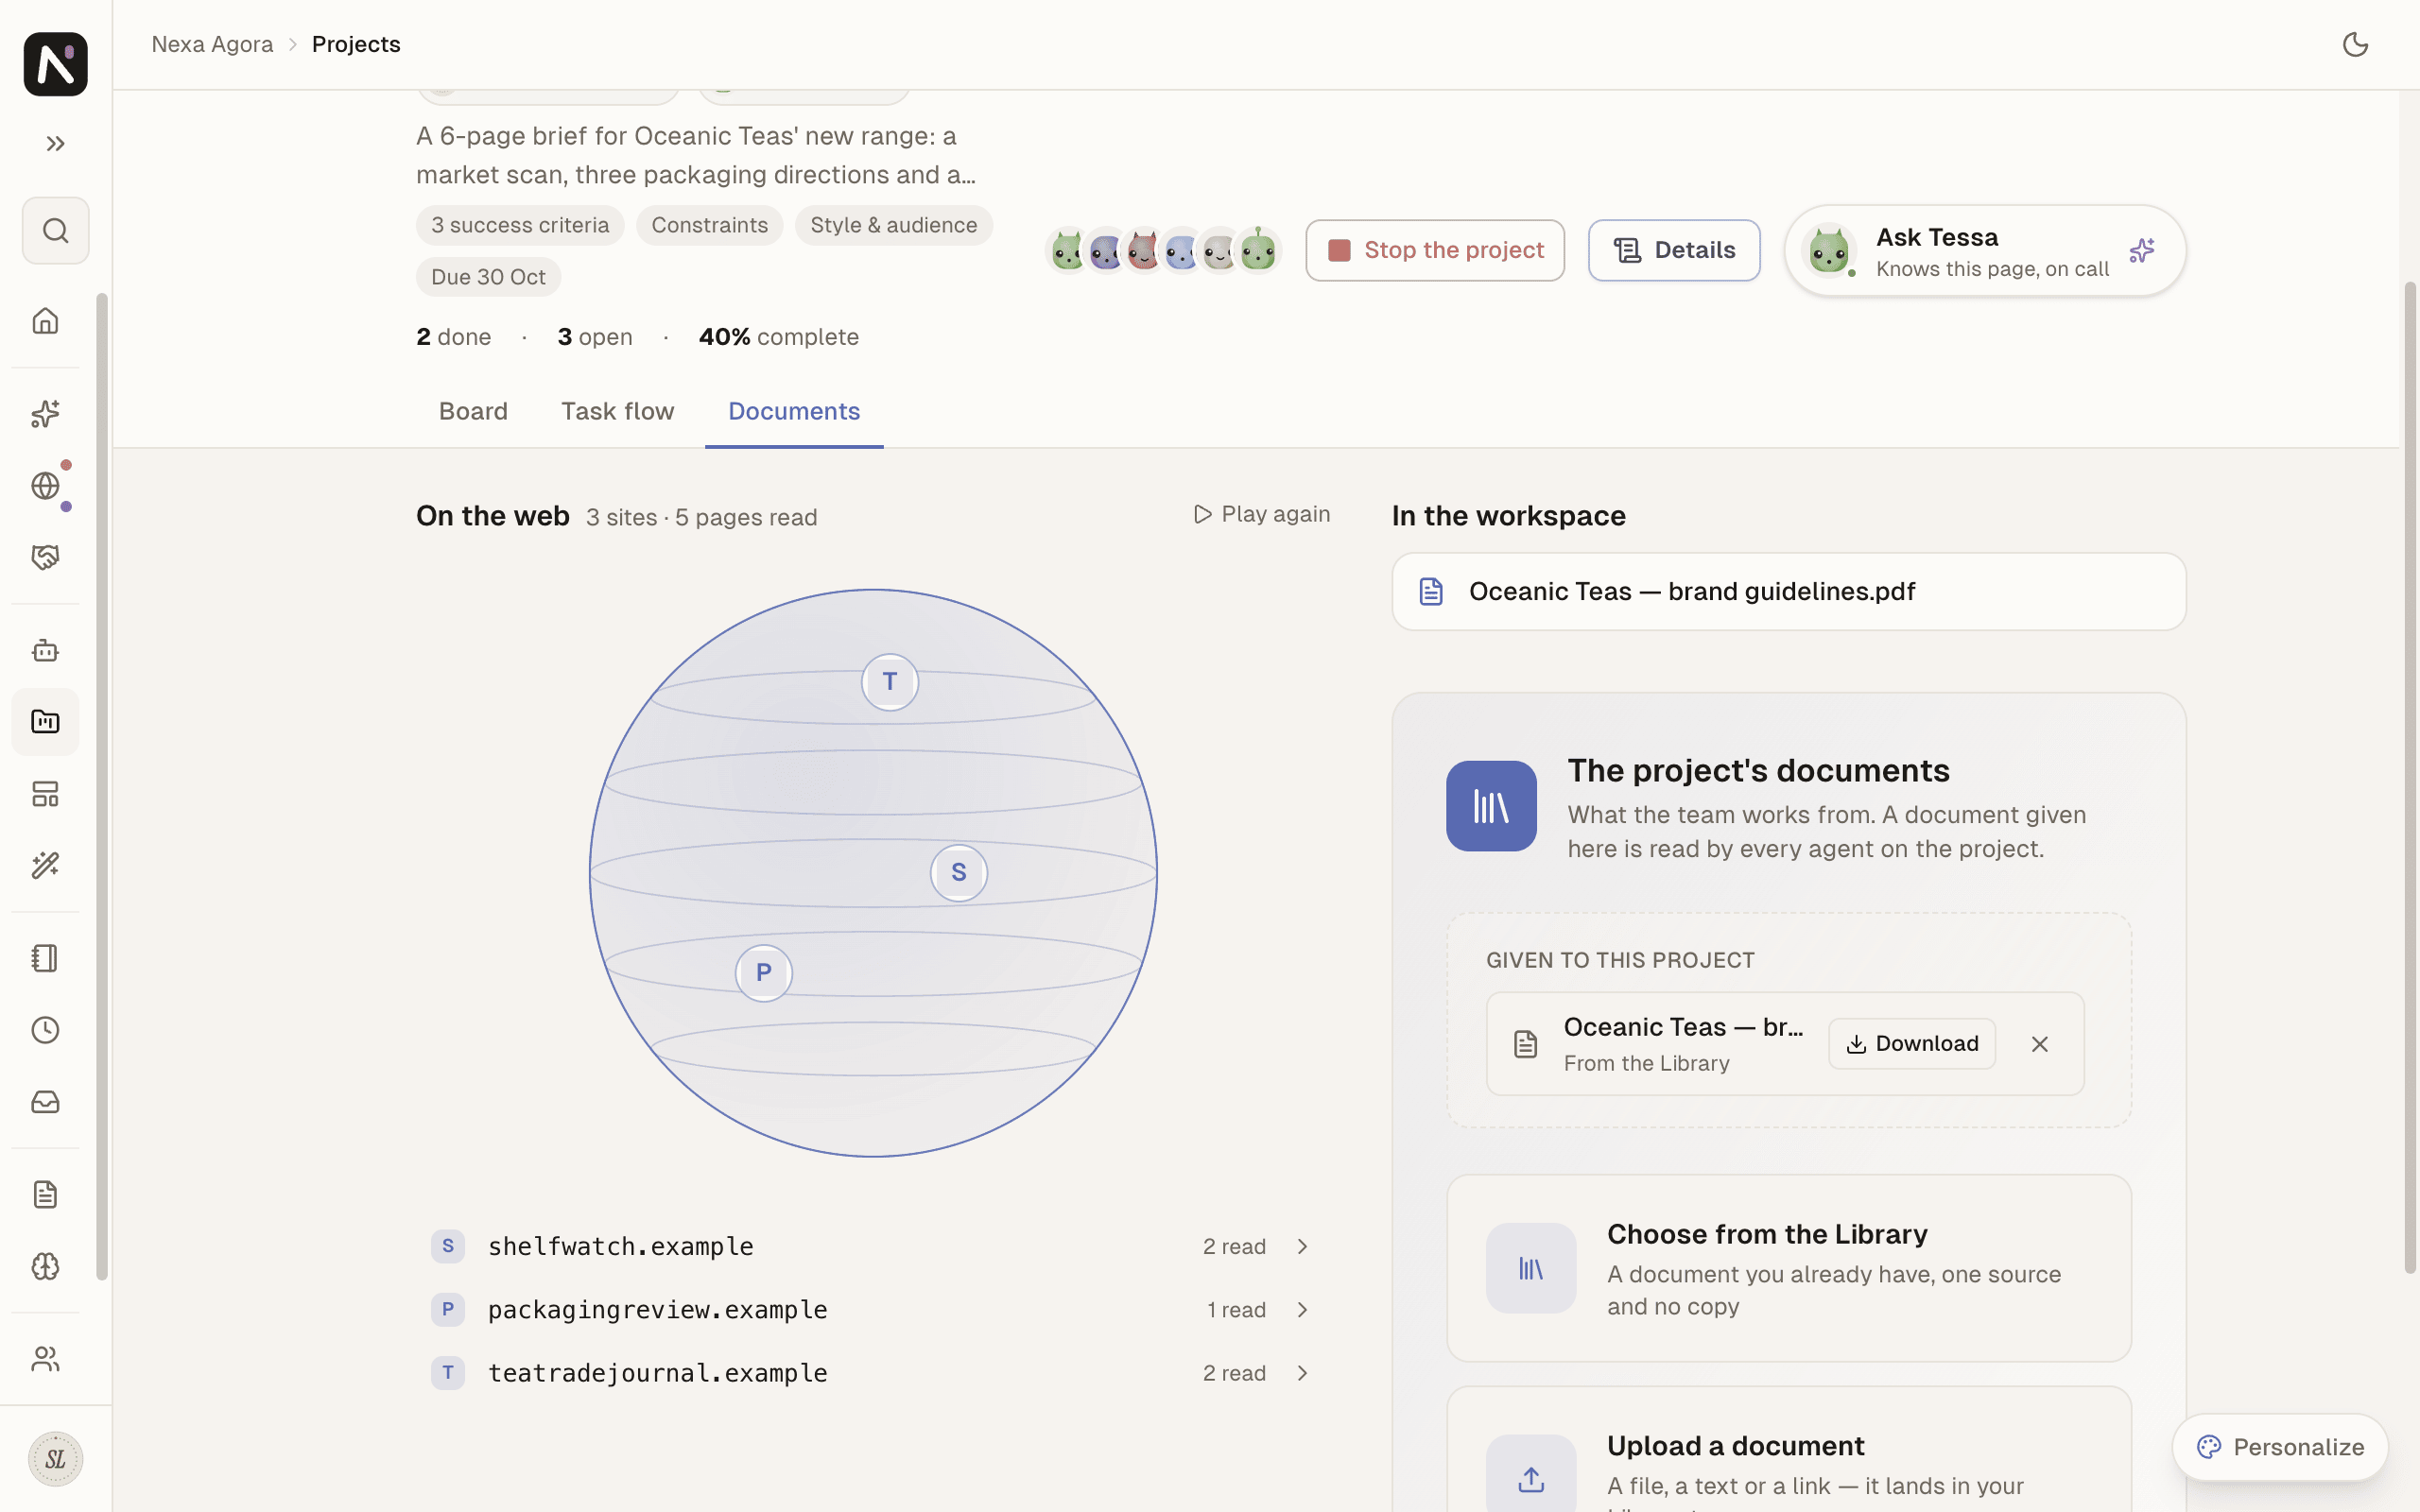Click Choose from the Library card
Viewport: 2420px width, 1512px height.
[x=1789, y=1268]
